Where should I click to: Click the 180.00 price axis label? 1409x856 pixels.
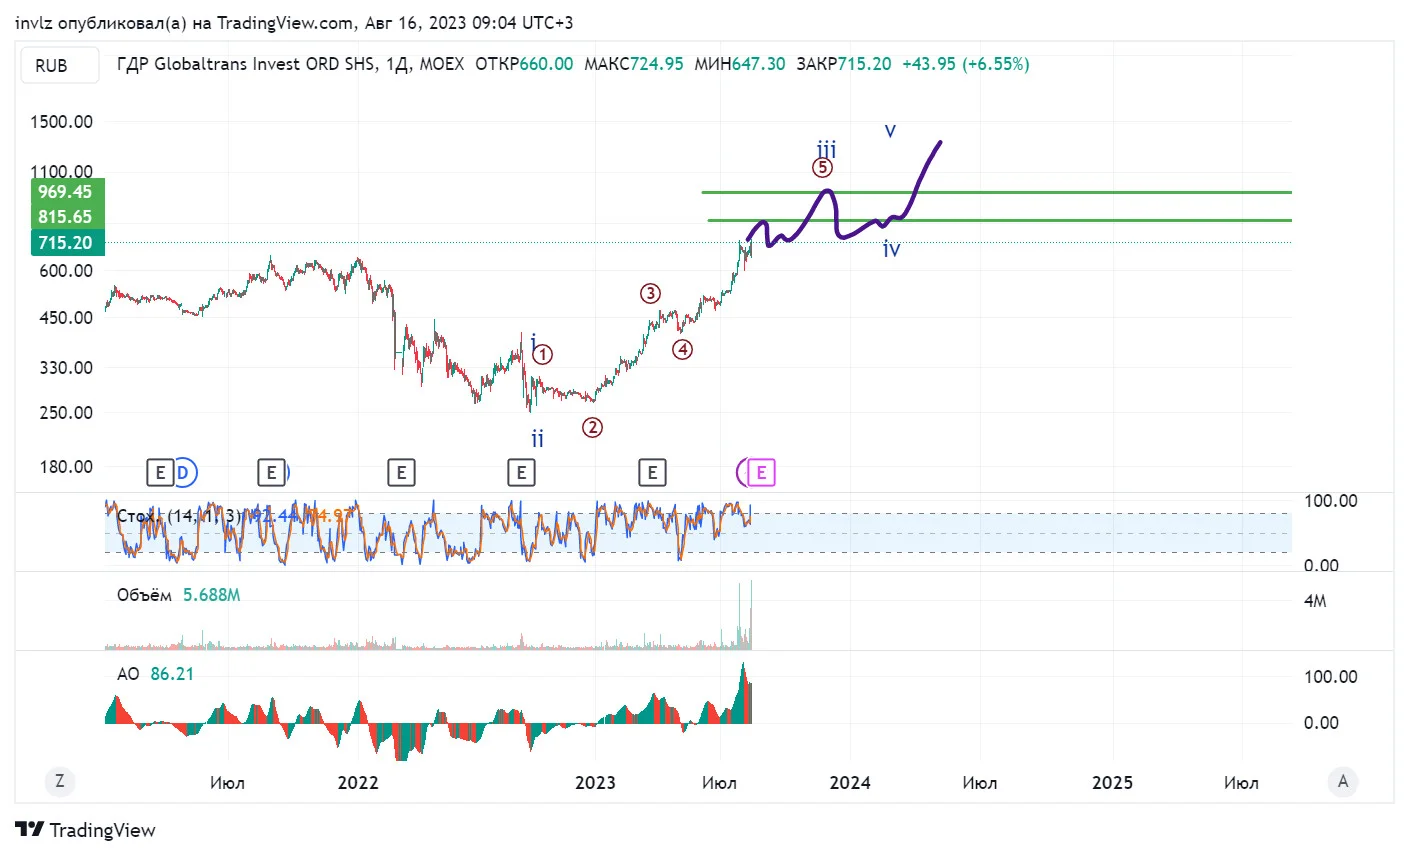point(66,467)
